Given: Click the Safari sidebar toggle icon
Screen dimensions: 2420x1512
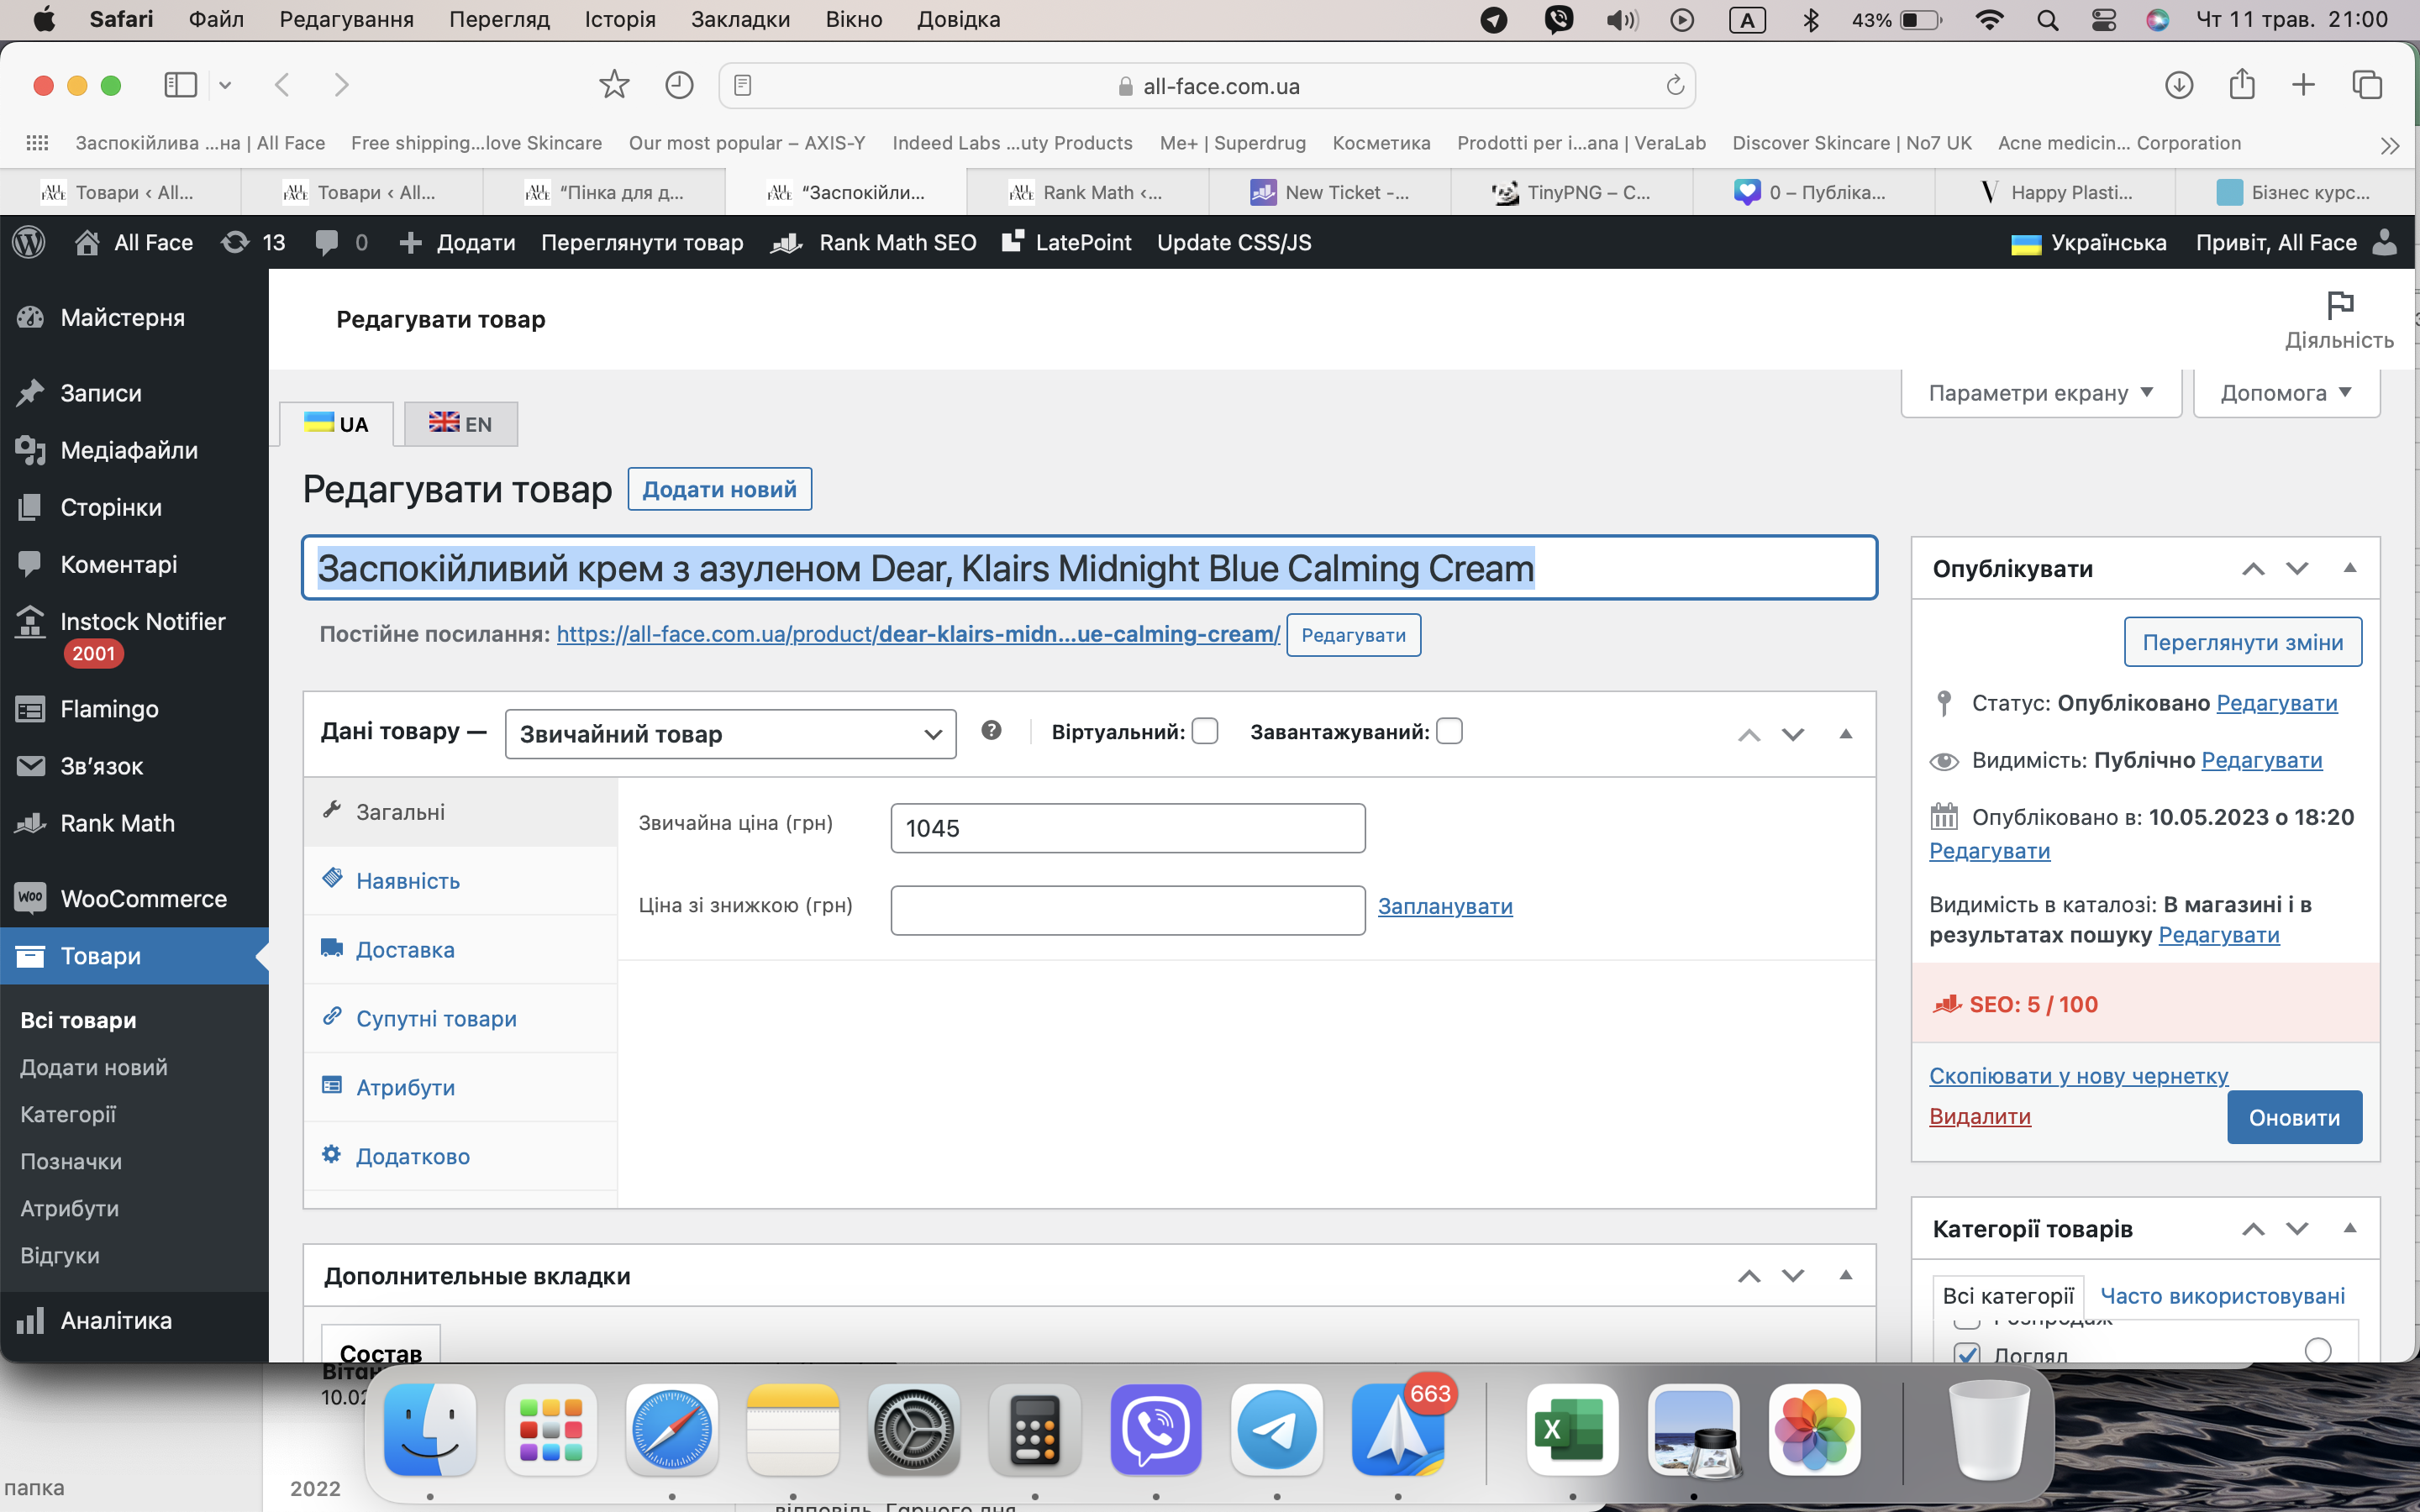Looking at the screenshot, I should point(180,85).
